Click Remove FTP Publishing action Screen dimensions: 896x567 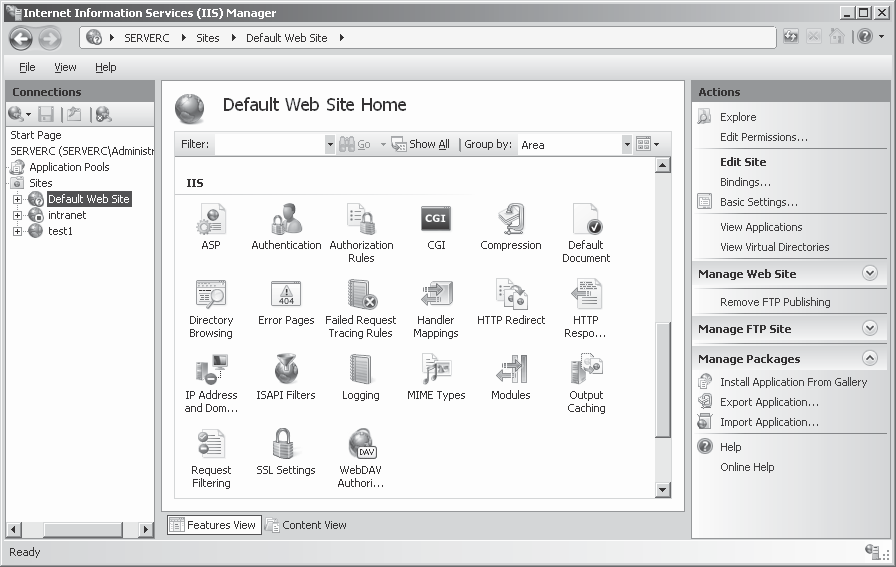(x=775, y=302)
